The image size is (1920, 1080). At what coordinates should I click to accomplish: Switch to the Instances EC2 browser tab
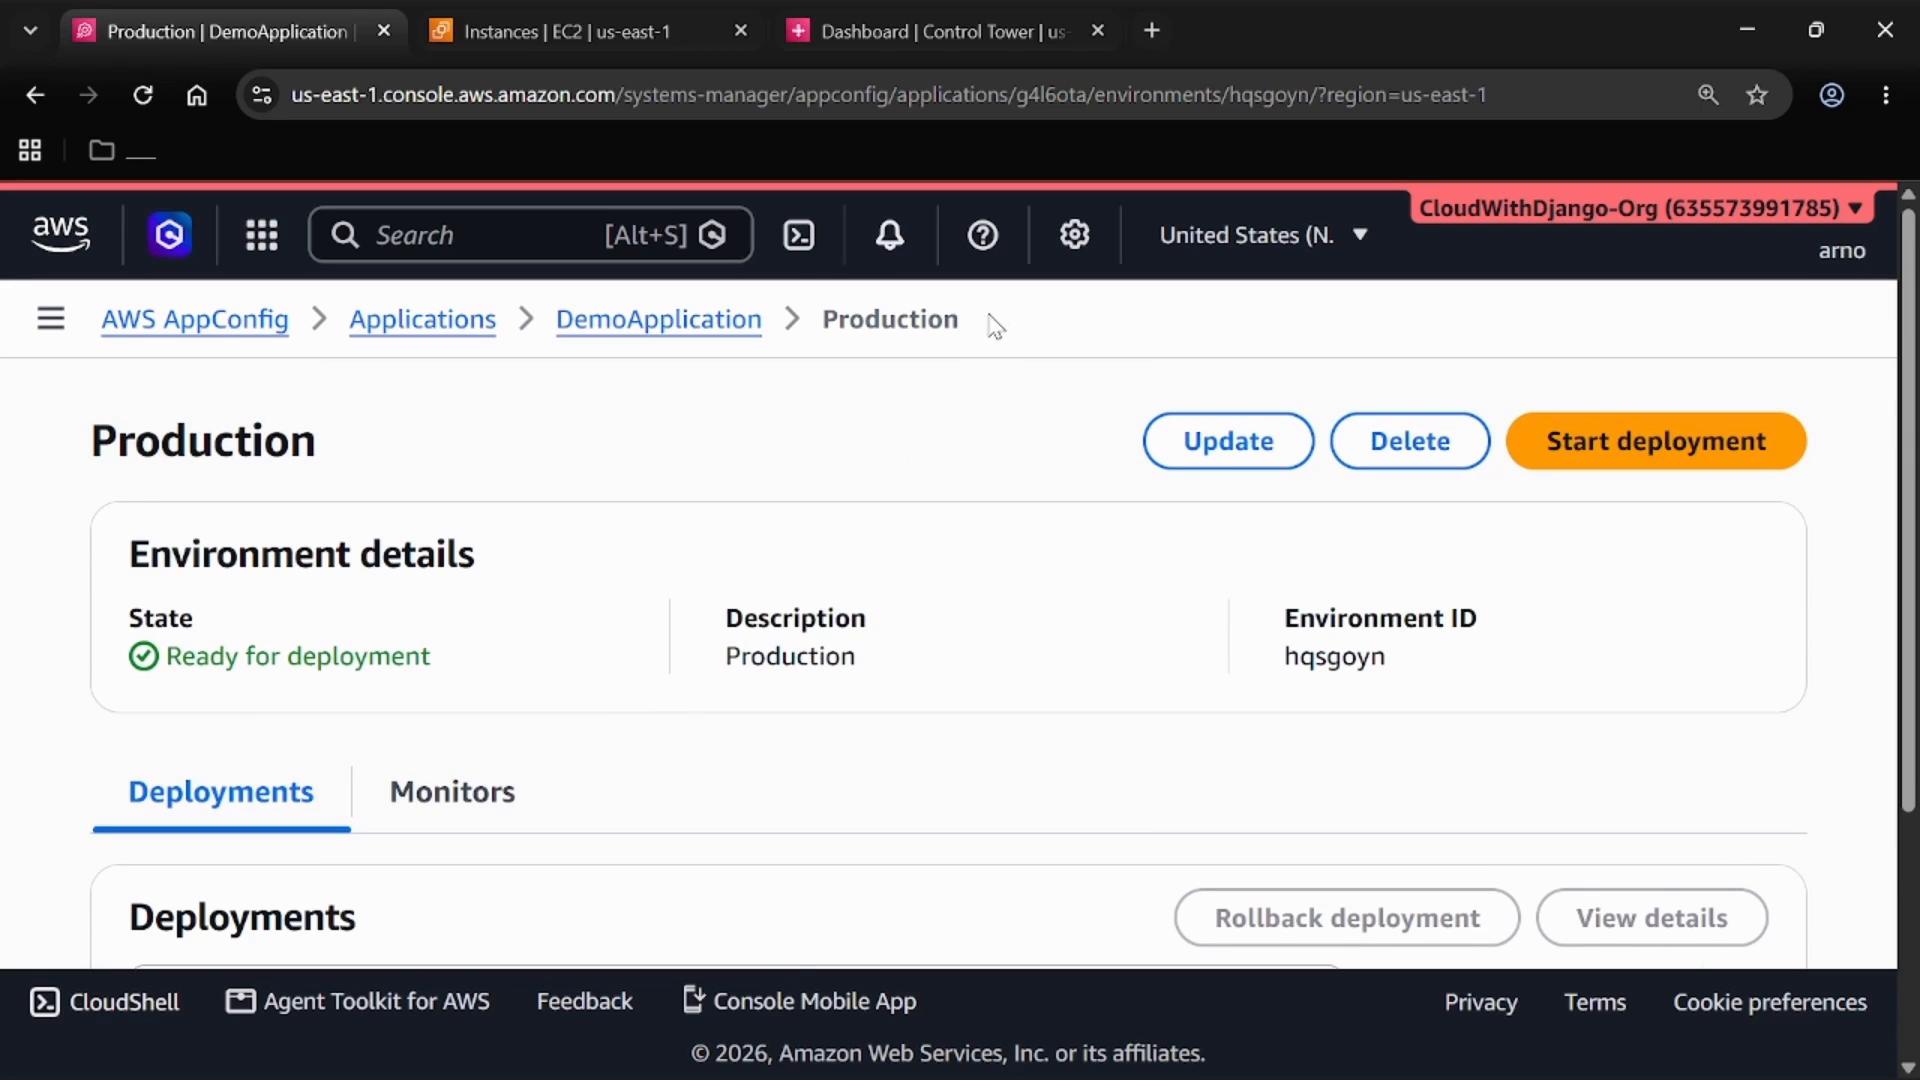pyautogui.click(x=567, y=31)
